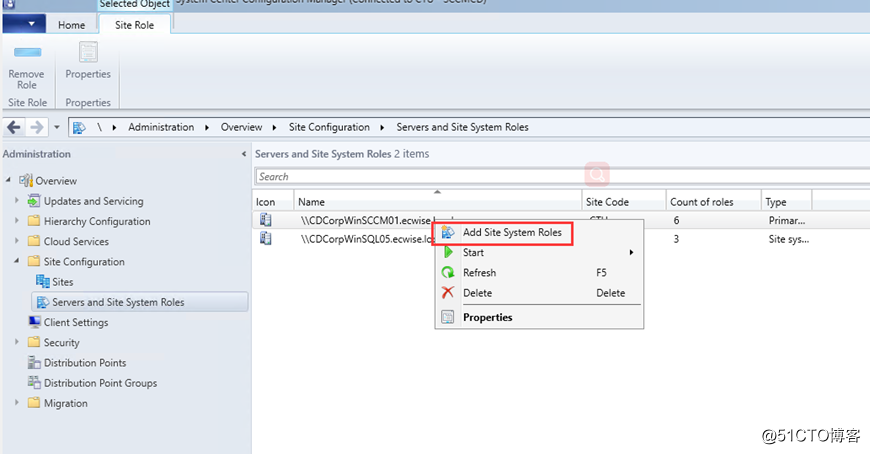
Task: Click the Site sys... type cell
Action: 788,239
